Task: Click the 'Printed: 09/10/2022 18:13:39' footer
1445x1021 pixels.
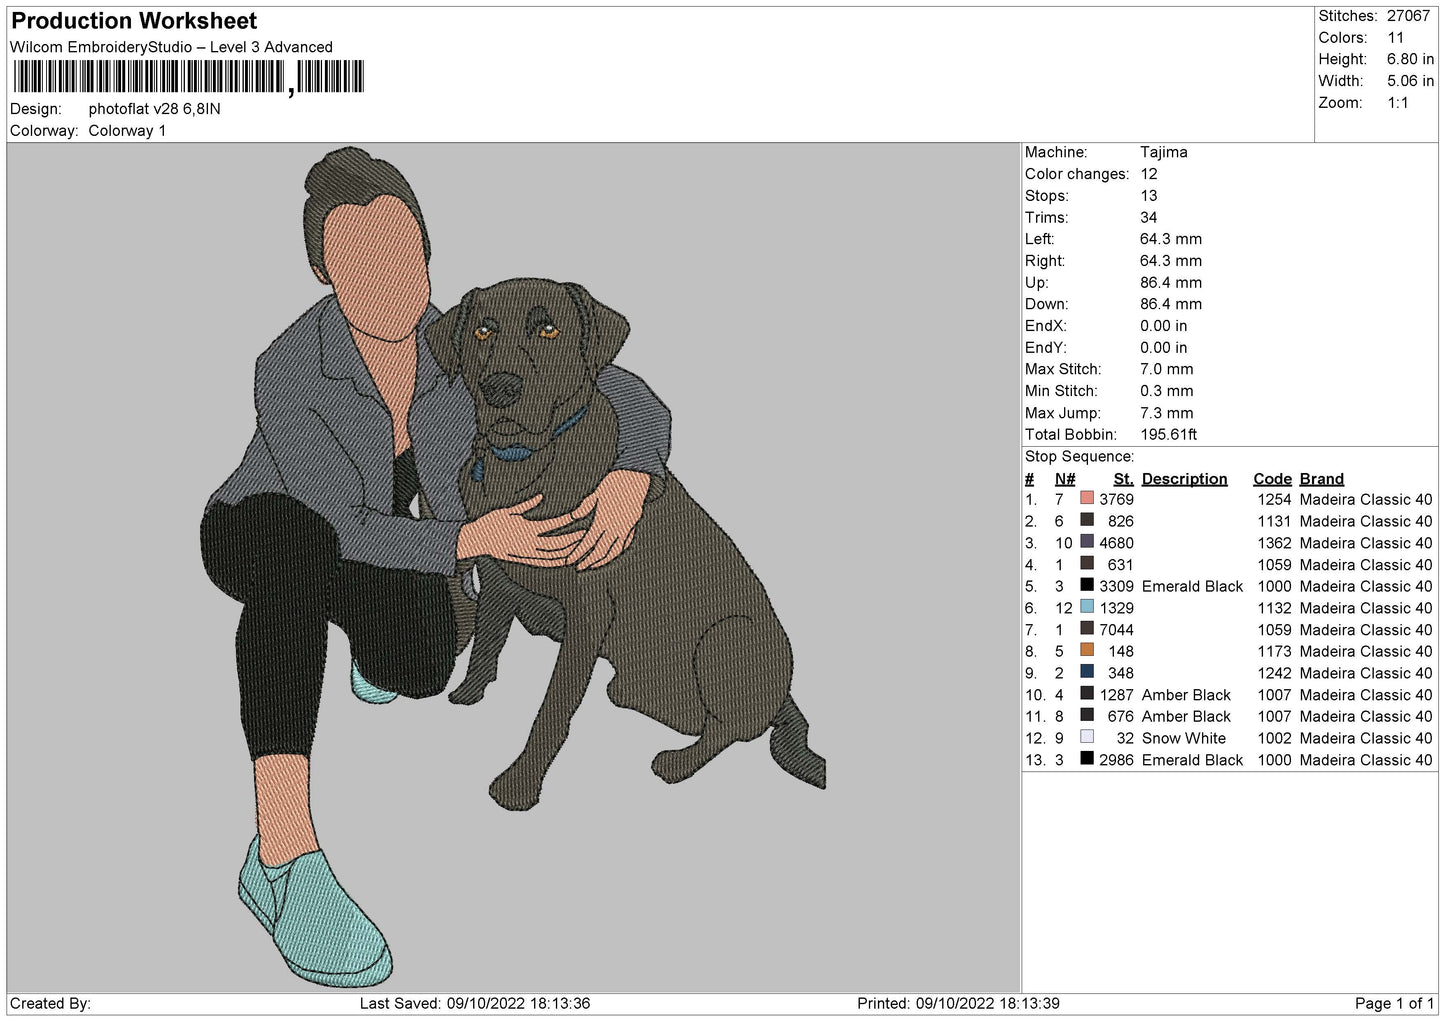Action: tap(958, 1003)
